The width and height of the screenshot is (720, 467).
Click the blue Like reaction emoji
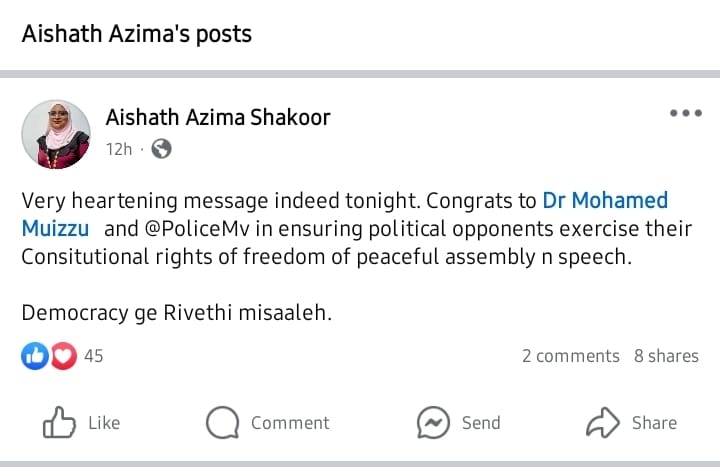(x=34, y=355)
